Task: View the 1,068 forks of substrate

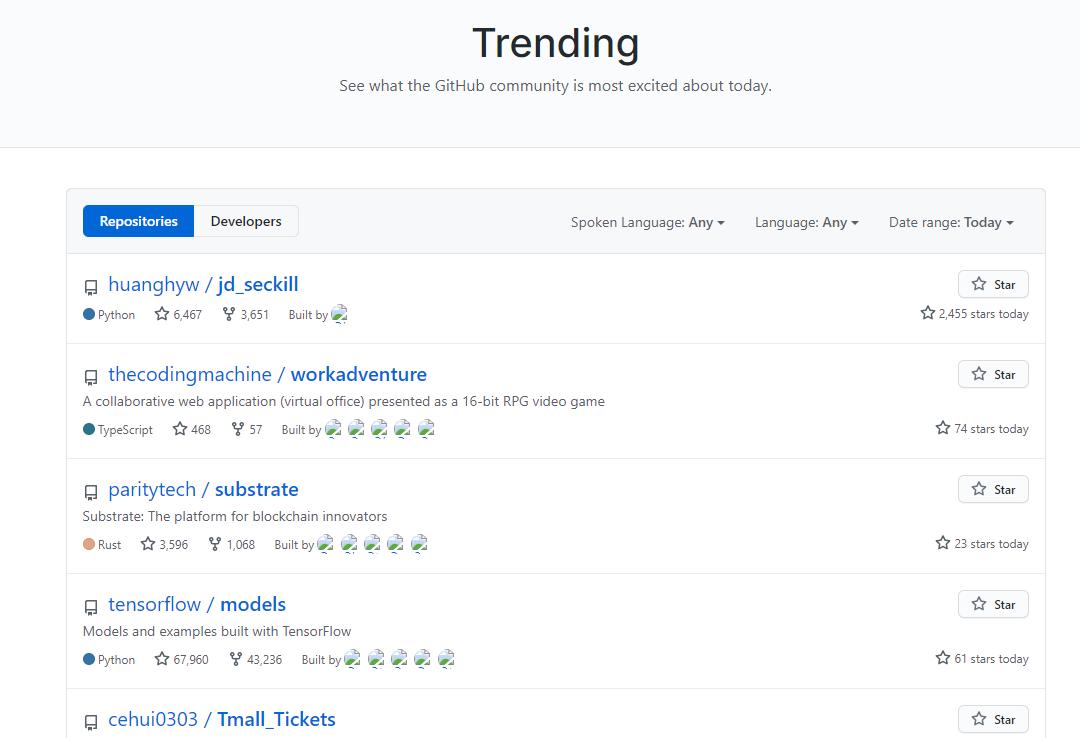Action: 231,544
